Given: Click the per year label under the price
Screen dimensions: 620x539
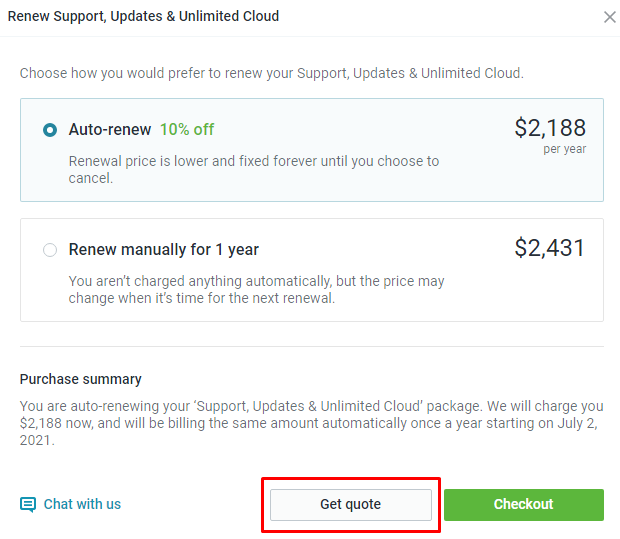Looking at the screenshot, I should click(564, 149).
